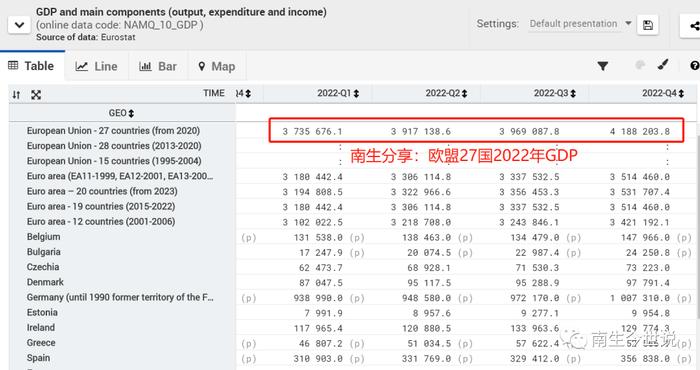Switch to the Table tab
This screenshot has width=700, height=370.
pos(32,66)
